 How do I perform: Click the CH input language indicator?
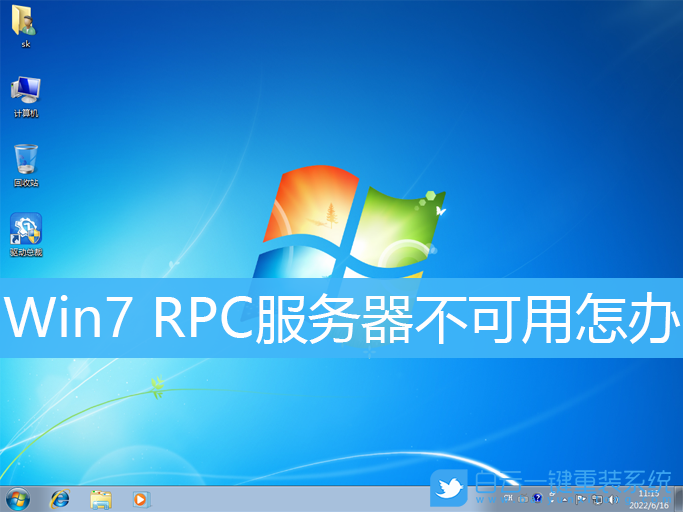[x=508, y=498]
